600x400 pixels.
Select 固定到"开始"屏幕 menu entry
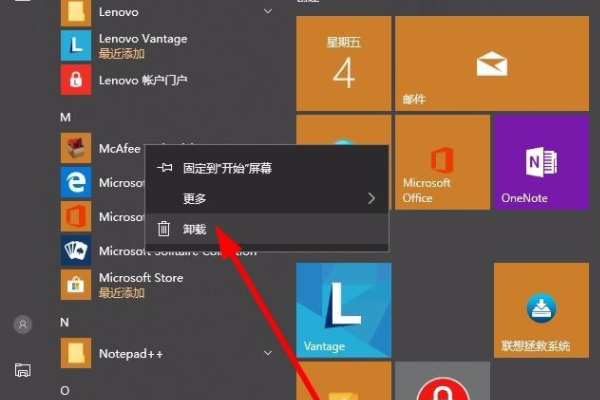click(x=267, y=168)
